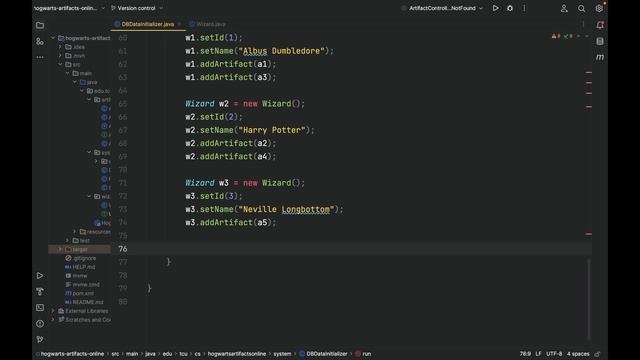
Task: Debug the selected configuration
Action: coord(510,8)
